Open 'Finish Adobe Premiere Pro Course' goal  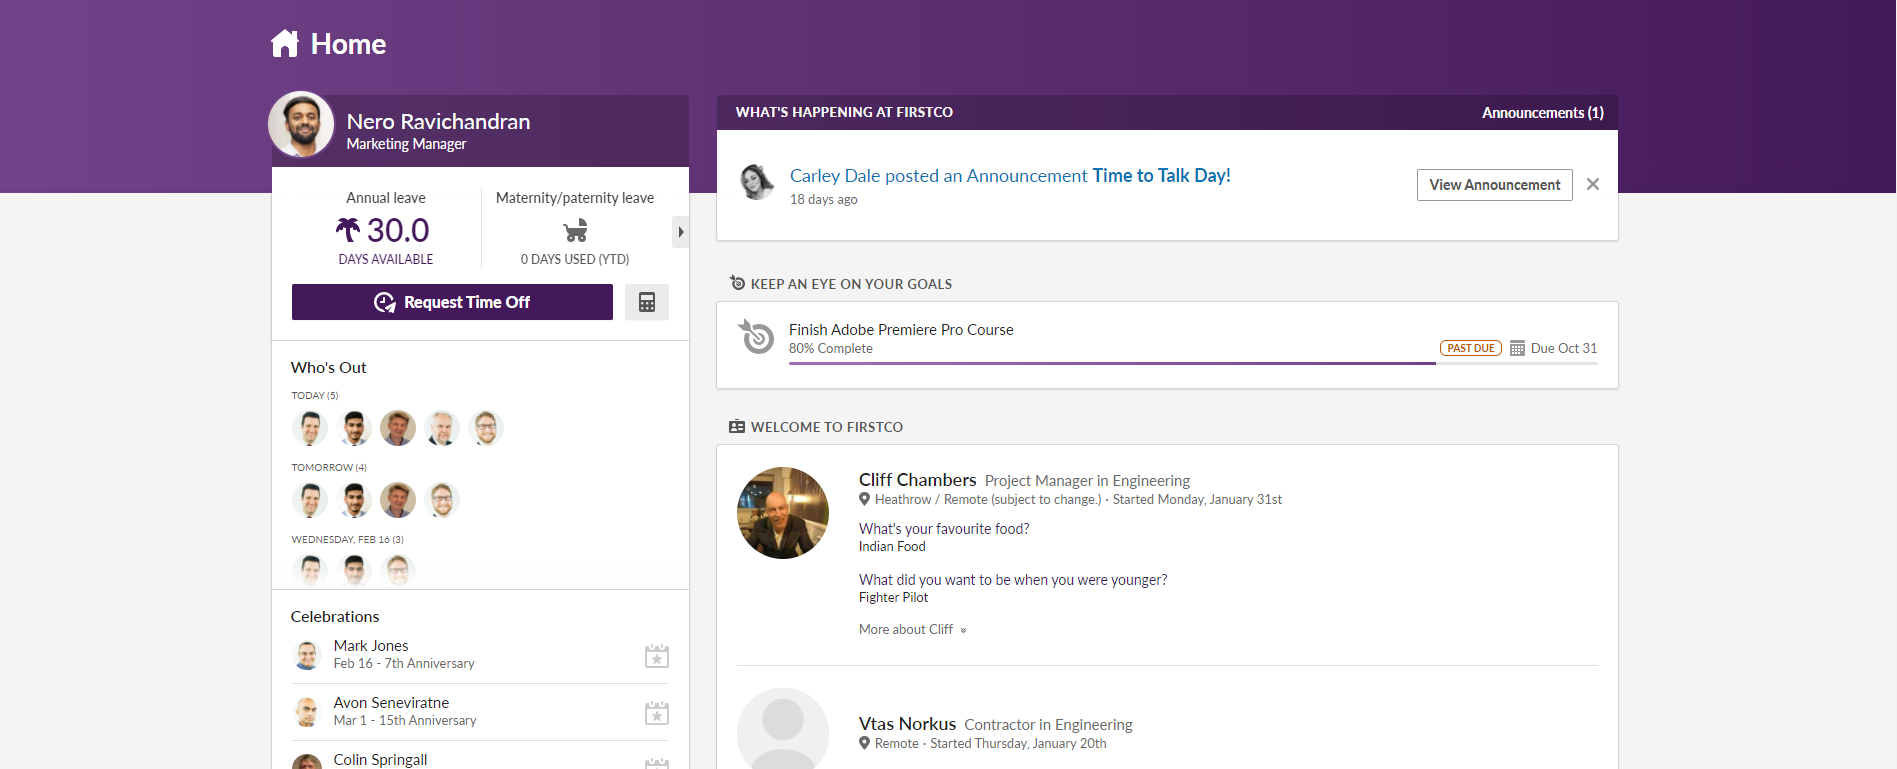(901, 329)
